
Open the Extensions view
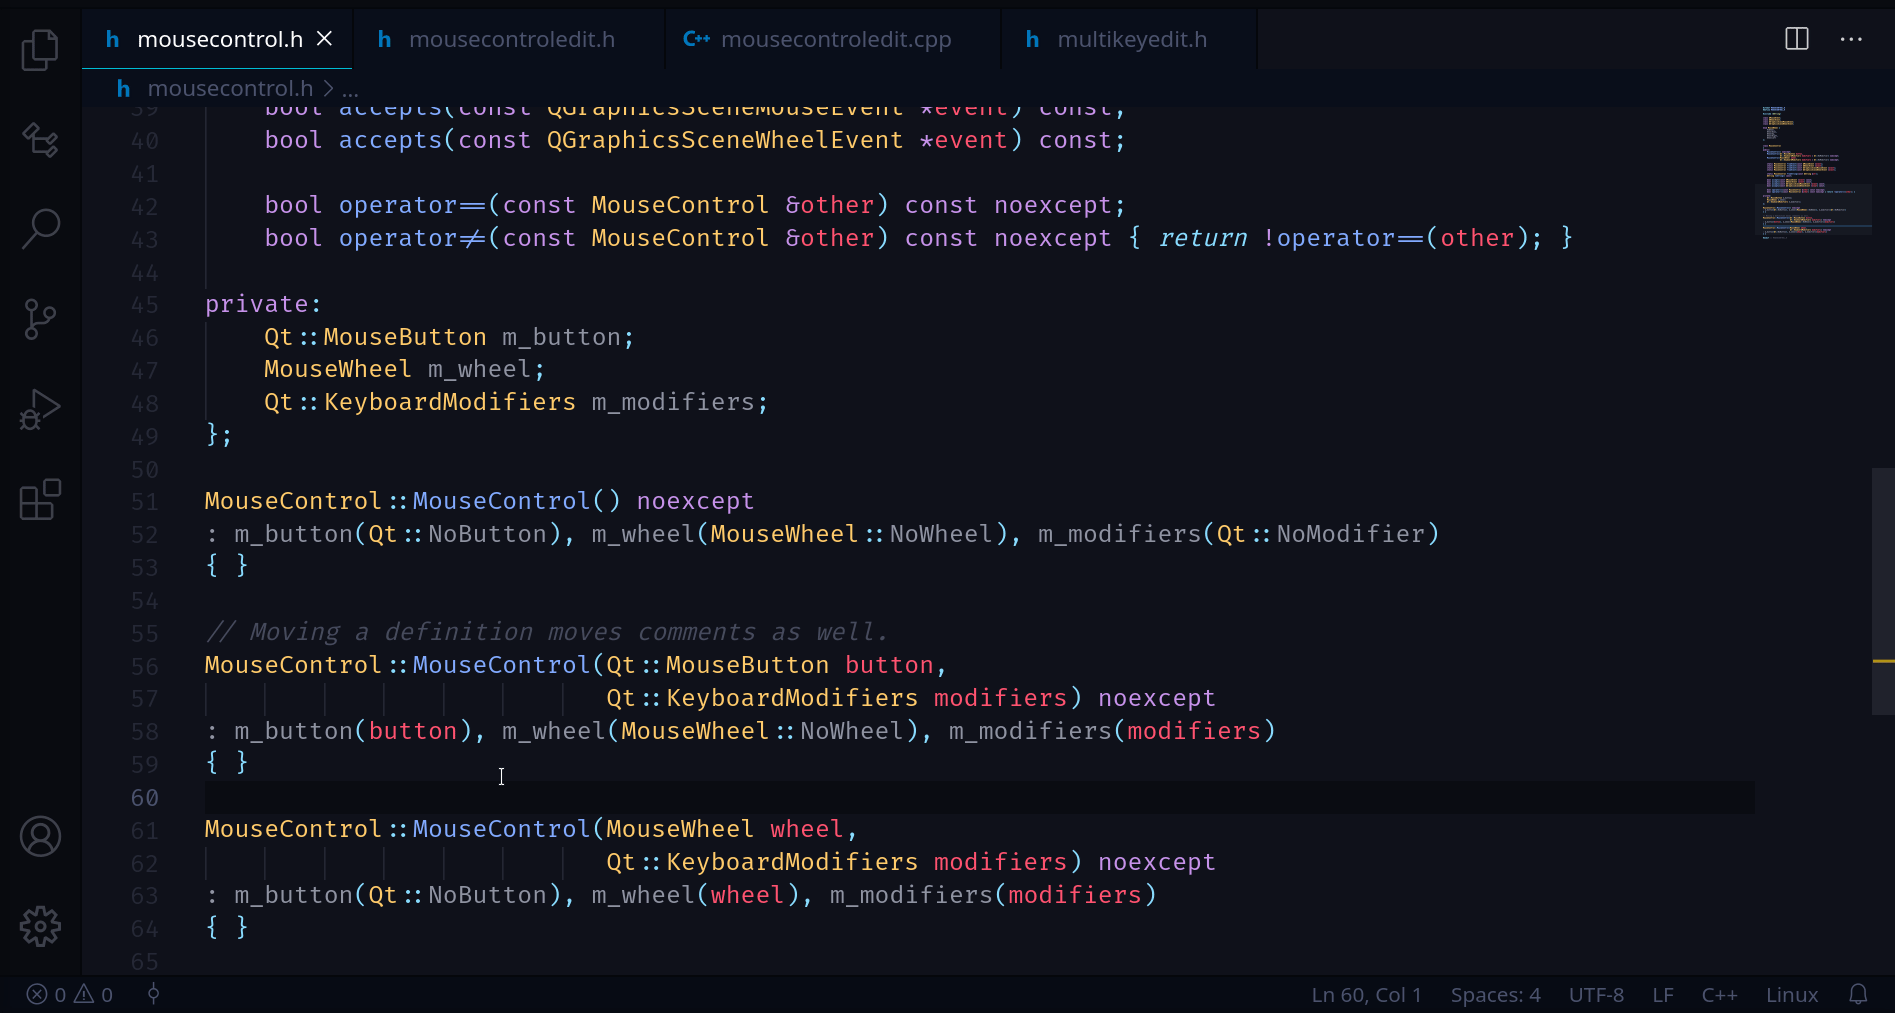40,499
